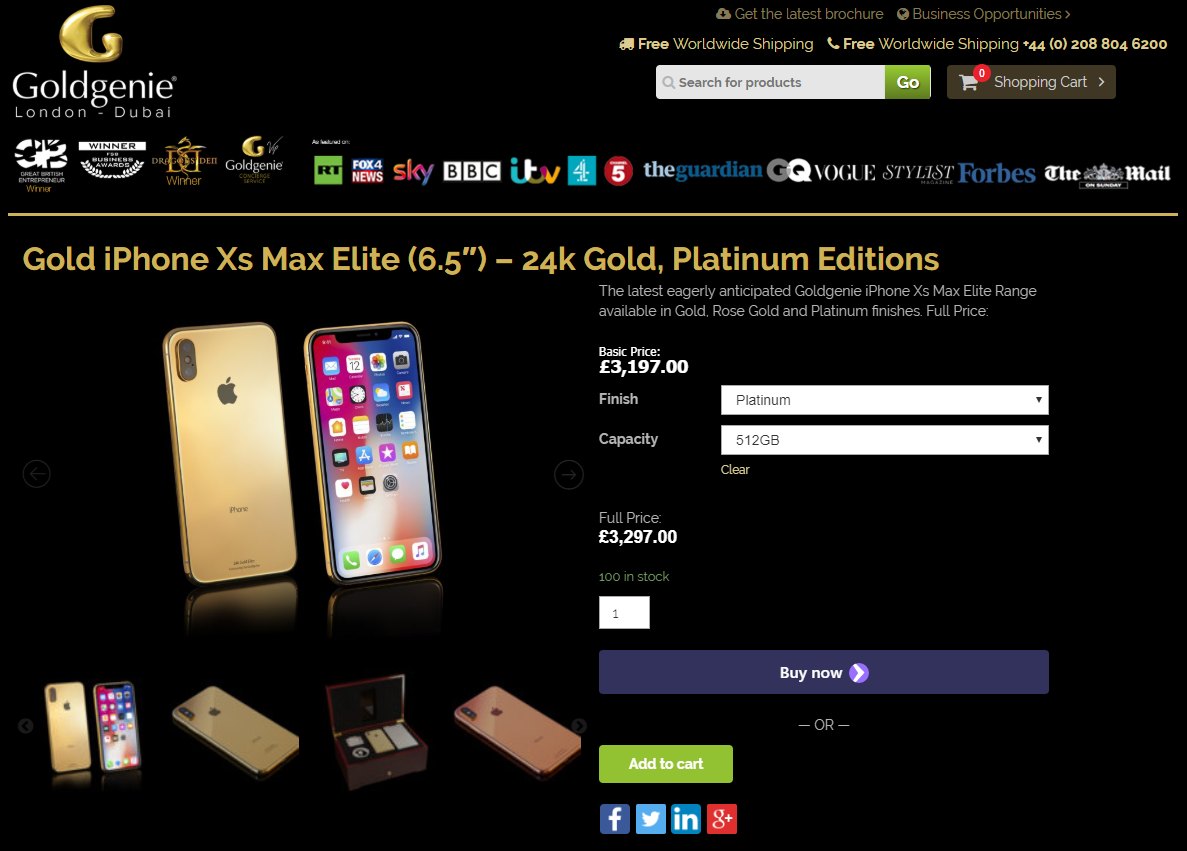The width and height of the screenshot is (1187, 851).
Task: Click the Goldgenie logo
Action: (94, 62)
